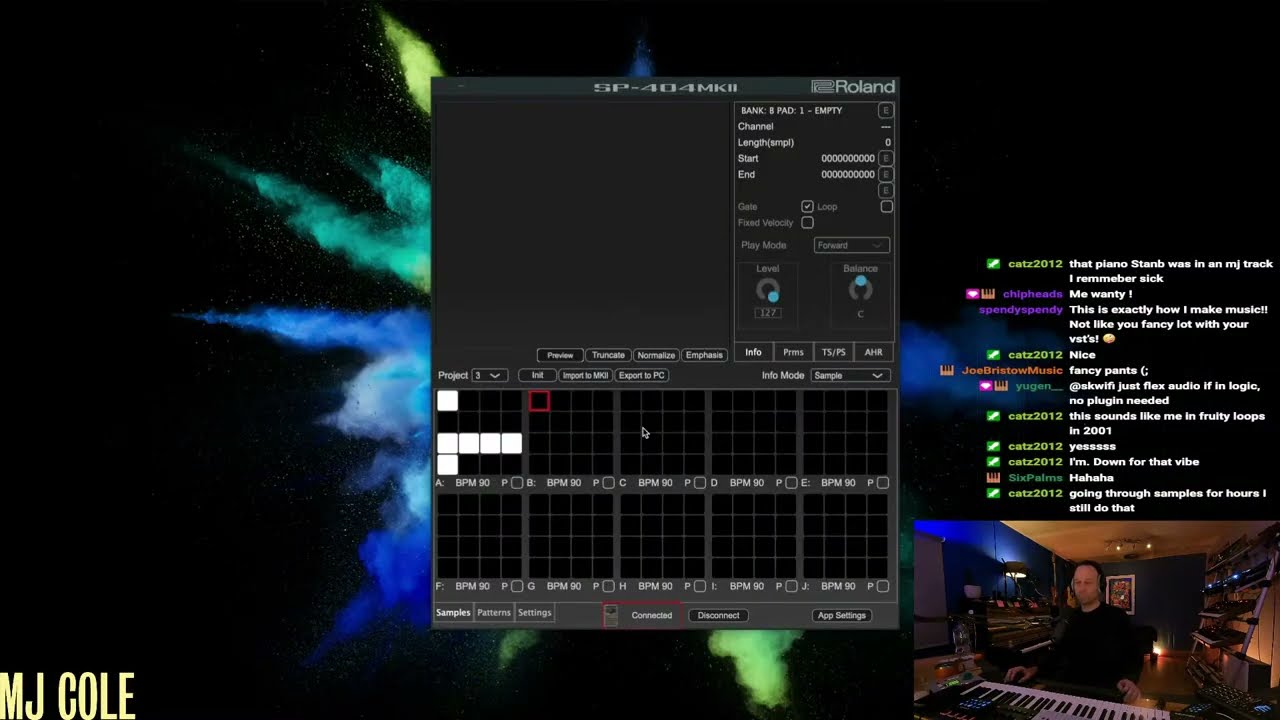Tick the P checkbox for bank J
This screenshot has height=720, width=1280.
[883, 586]
